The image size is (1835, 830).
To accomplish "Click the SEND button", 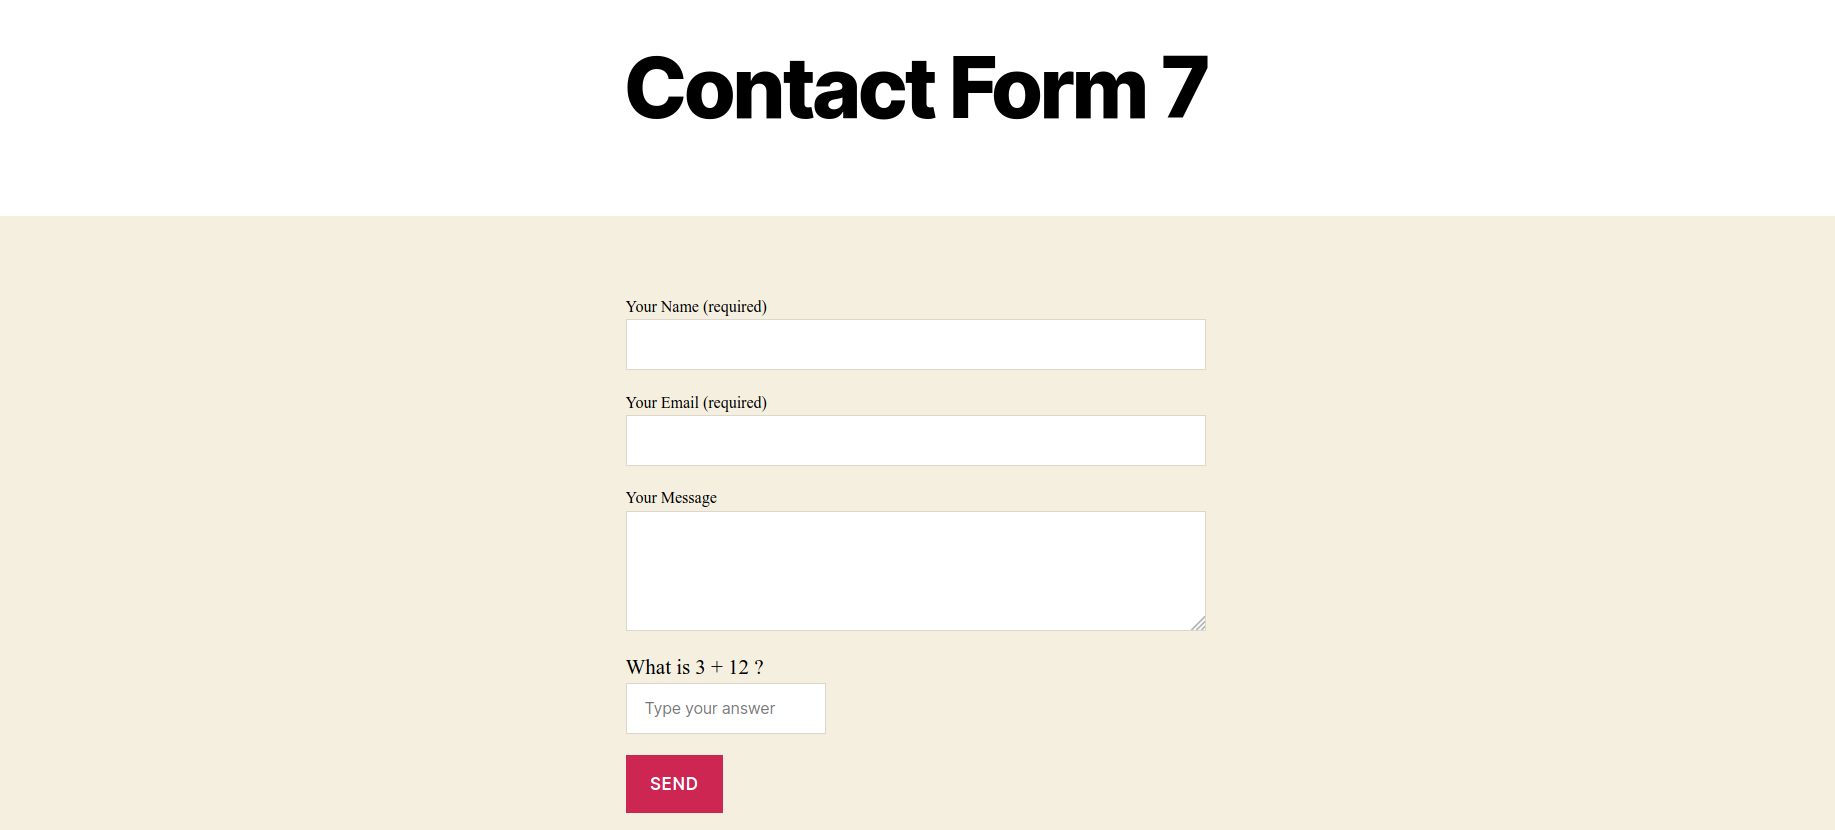I will point(674,784).
